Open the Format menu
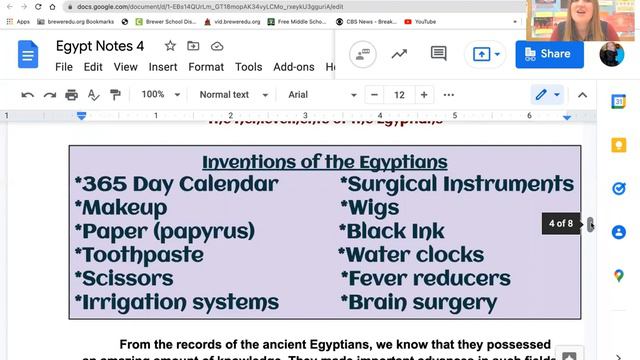Image resolution: width=640 pixels, height=360 pixels. coord(206,67)
